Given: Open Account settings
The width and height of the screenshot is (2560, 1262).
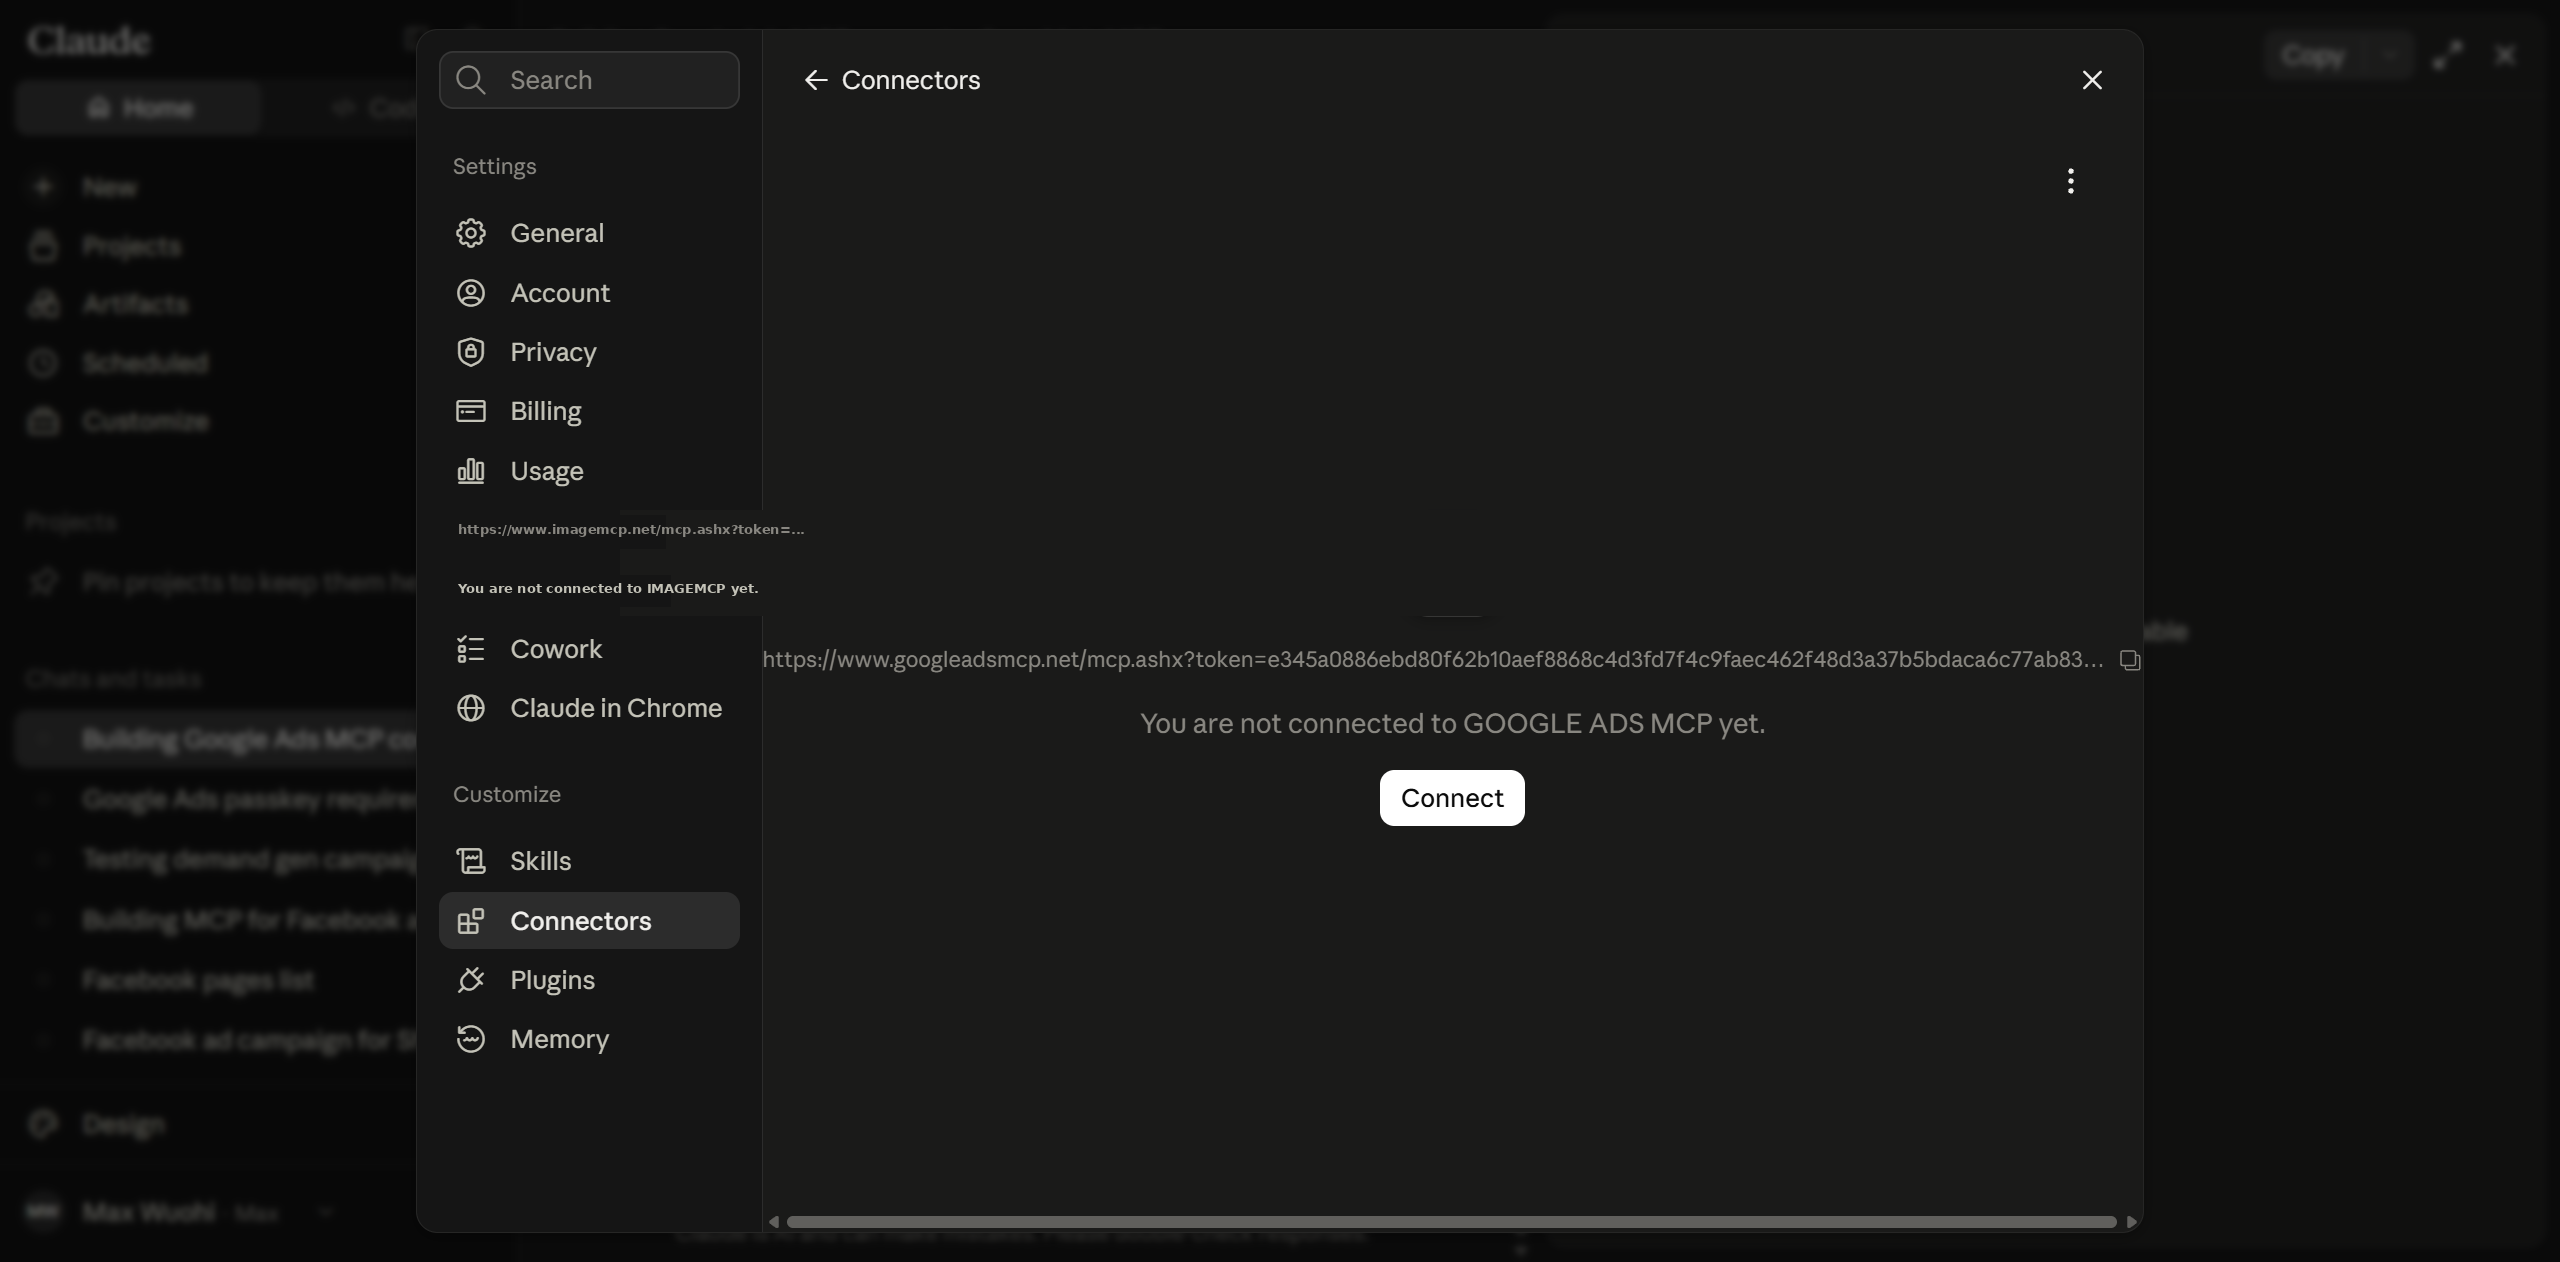Looking at the screenshot, I should [x=589, y=293].
